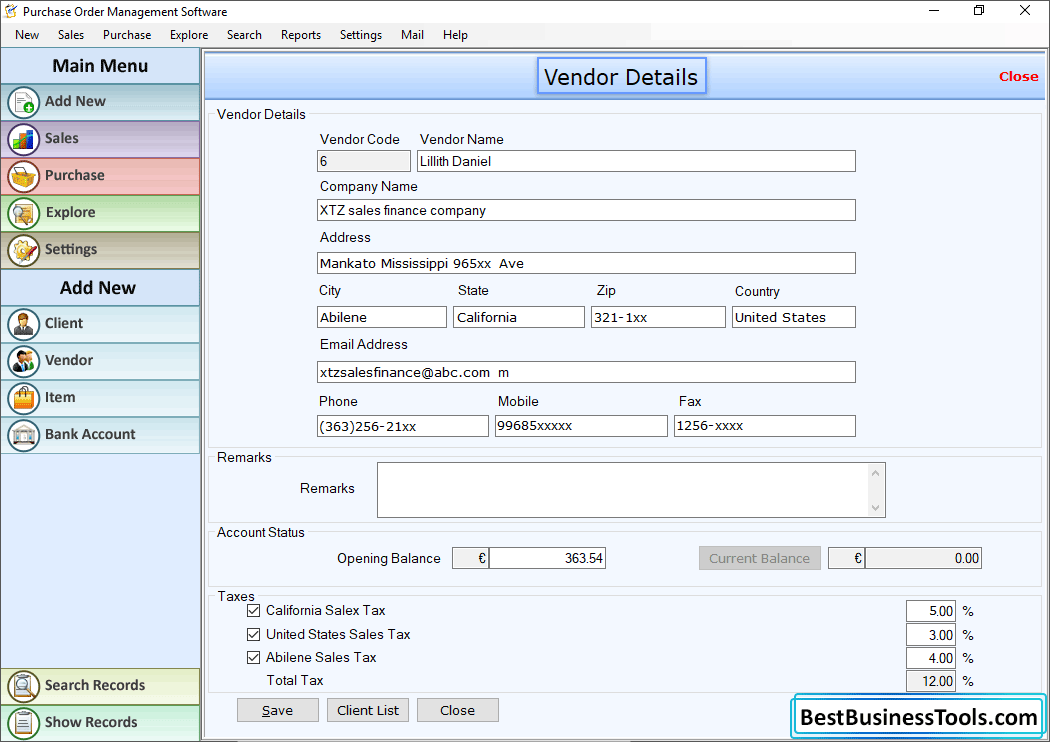Screen dimensions: 1050x742
Task: Open the Item icon in sidebar
Action: pyautogui.click(x=24, y=398)
